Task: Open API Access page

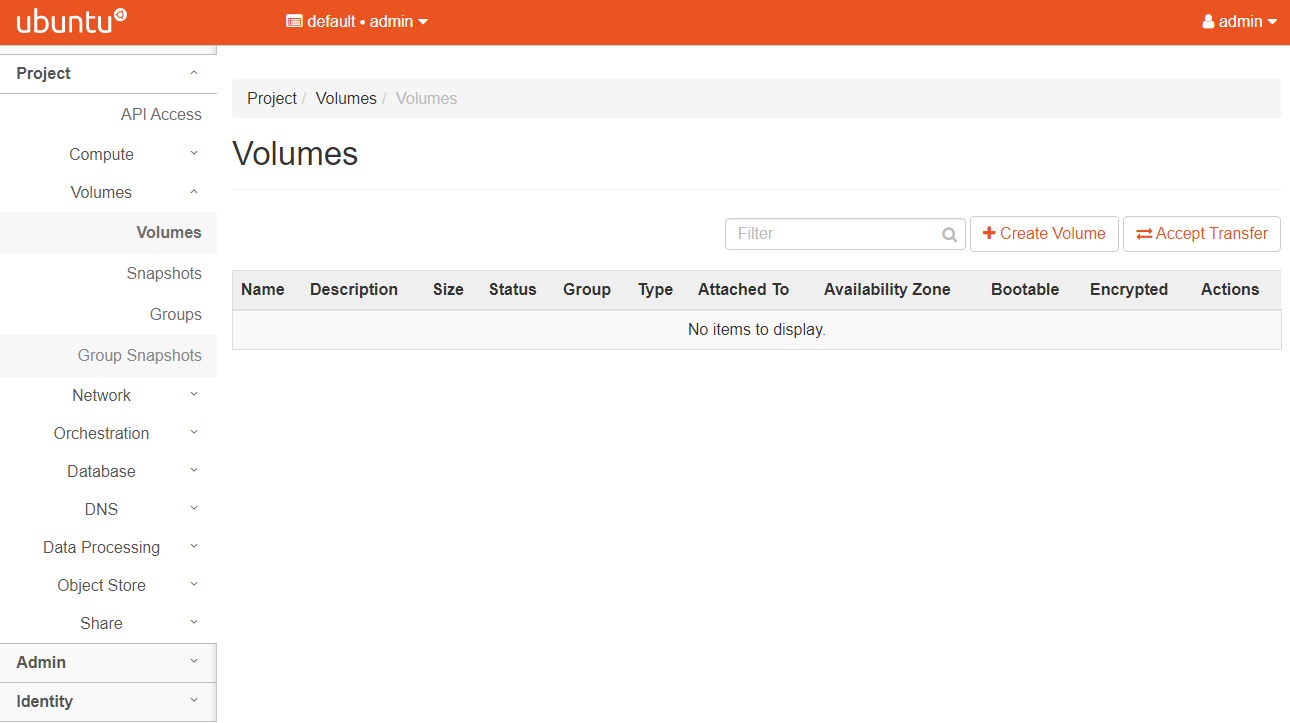Action: coord(161,114)
